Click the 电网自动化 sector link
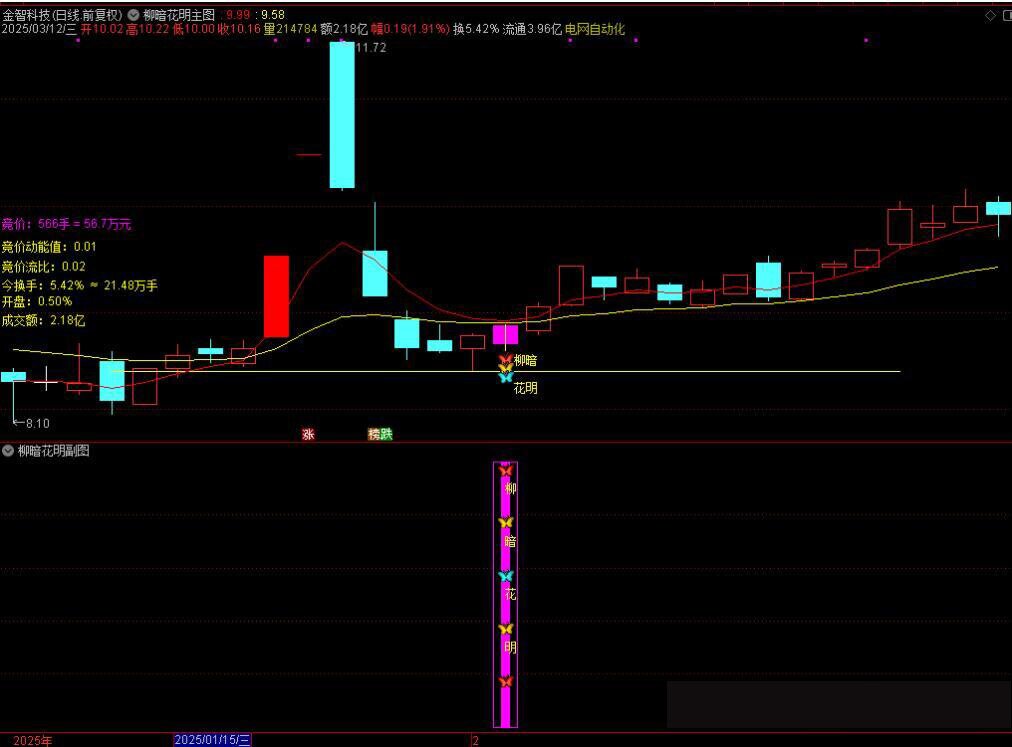 point(595,29)
